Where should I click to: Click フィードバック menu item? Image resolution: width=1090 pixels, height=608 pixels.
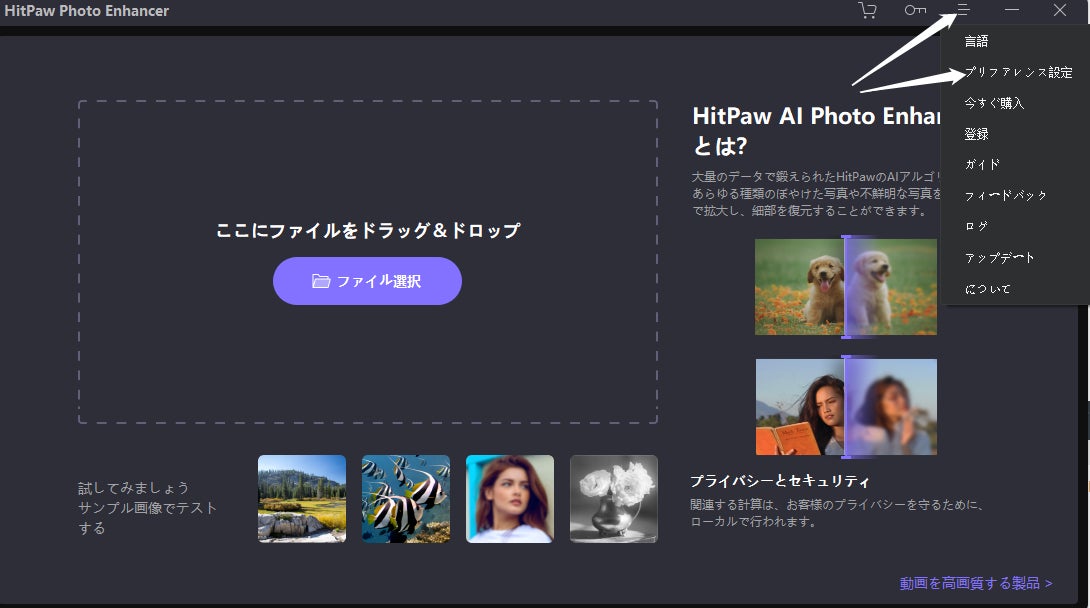1005,196
